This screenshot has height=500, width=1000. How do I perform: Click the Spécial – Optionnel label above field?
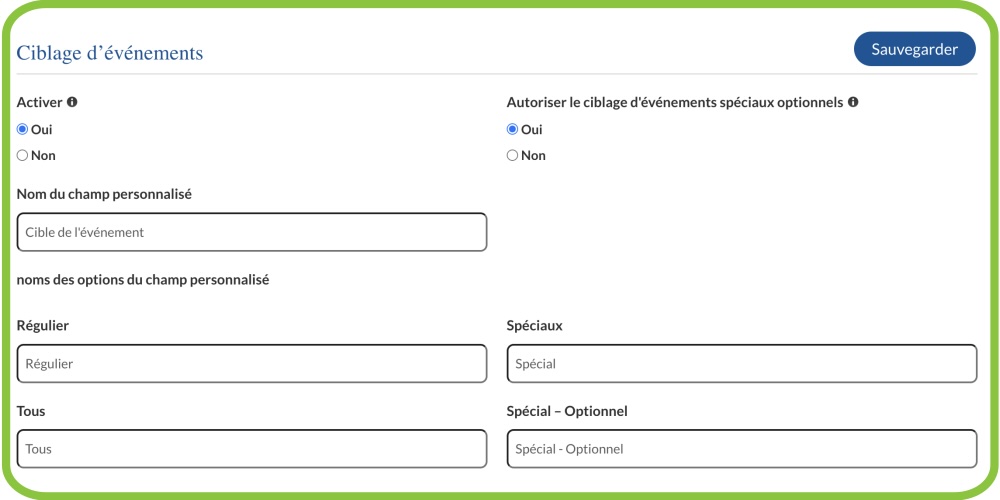(567, 411)
